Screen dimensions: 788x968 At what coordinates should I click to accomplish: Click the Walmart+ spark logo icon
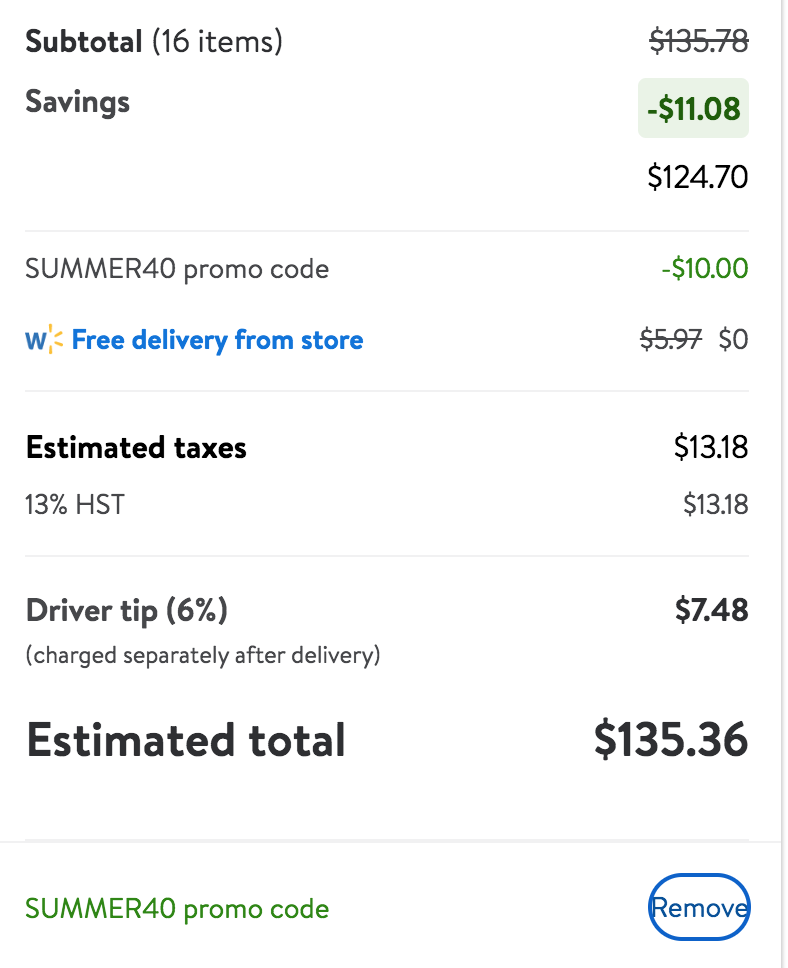pos(44,340)
